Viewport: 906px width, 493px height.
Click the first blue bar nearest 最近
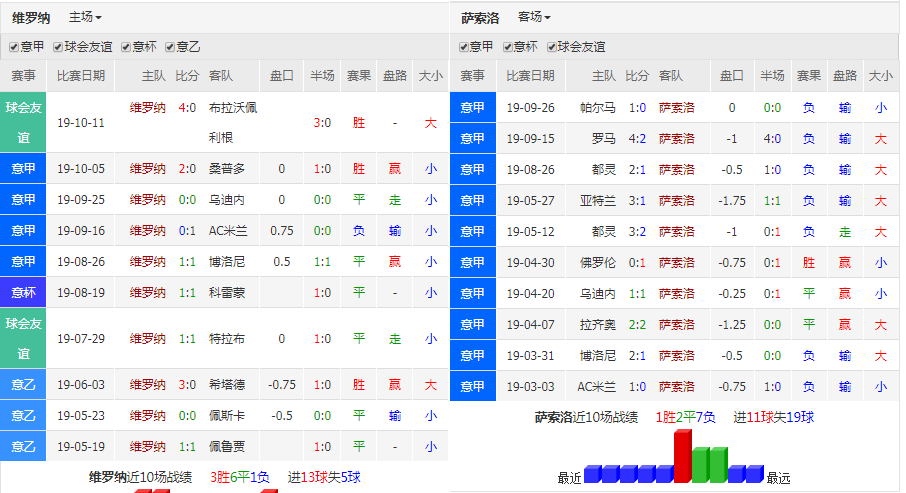coord(593,474)
